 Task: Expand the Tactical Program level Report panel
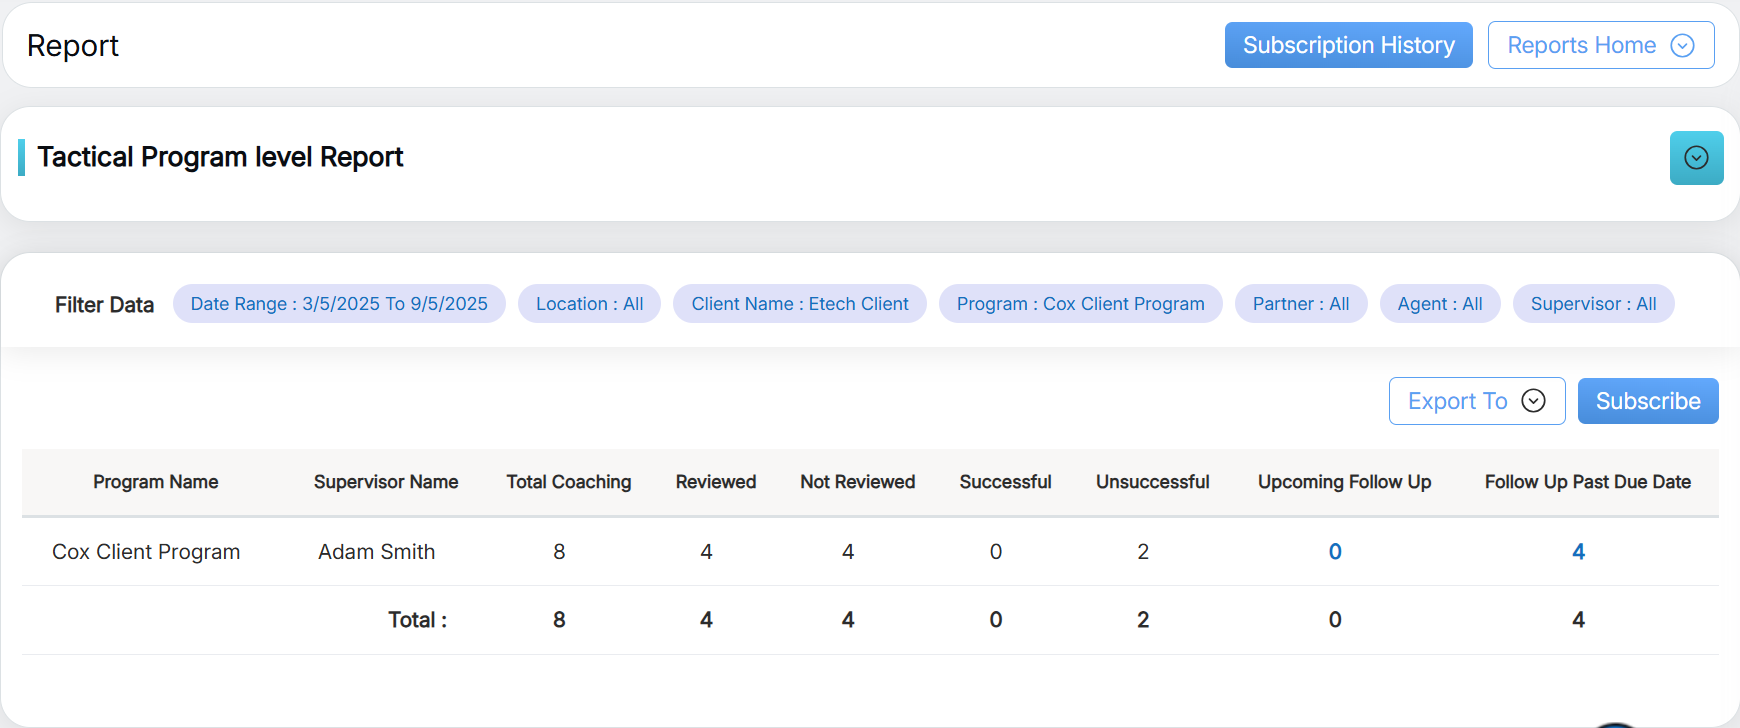[x=1696, y=158]
